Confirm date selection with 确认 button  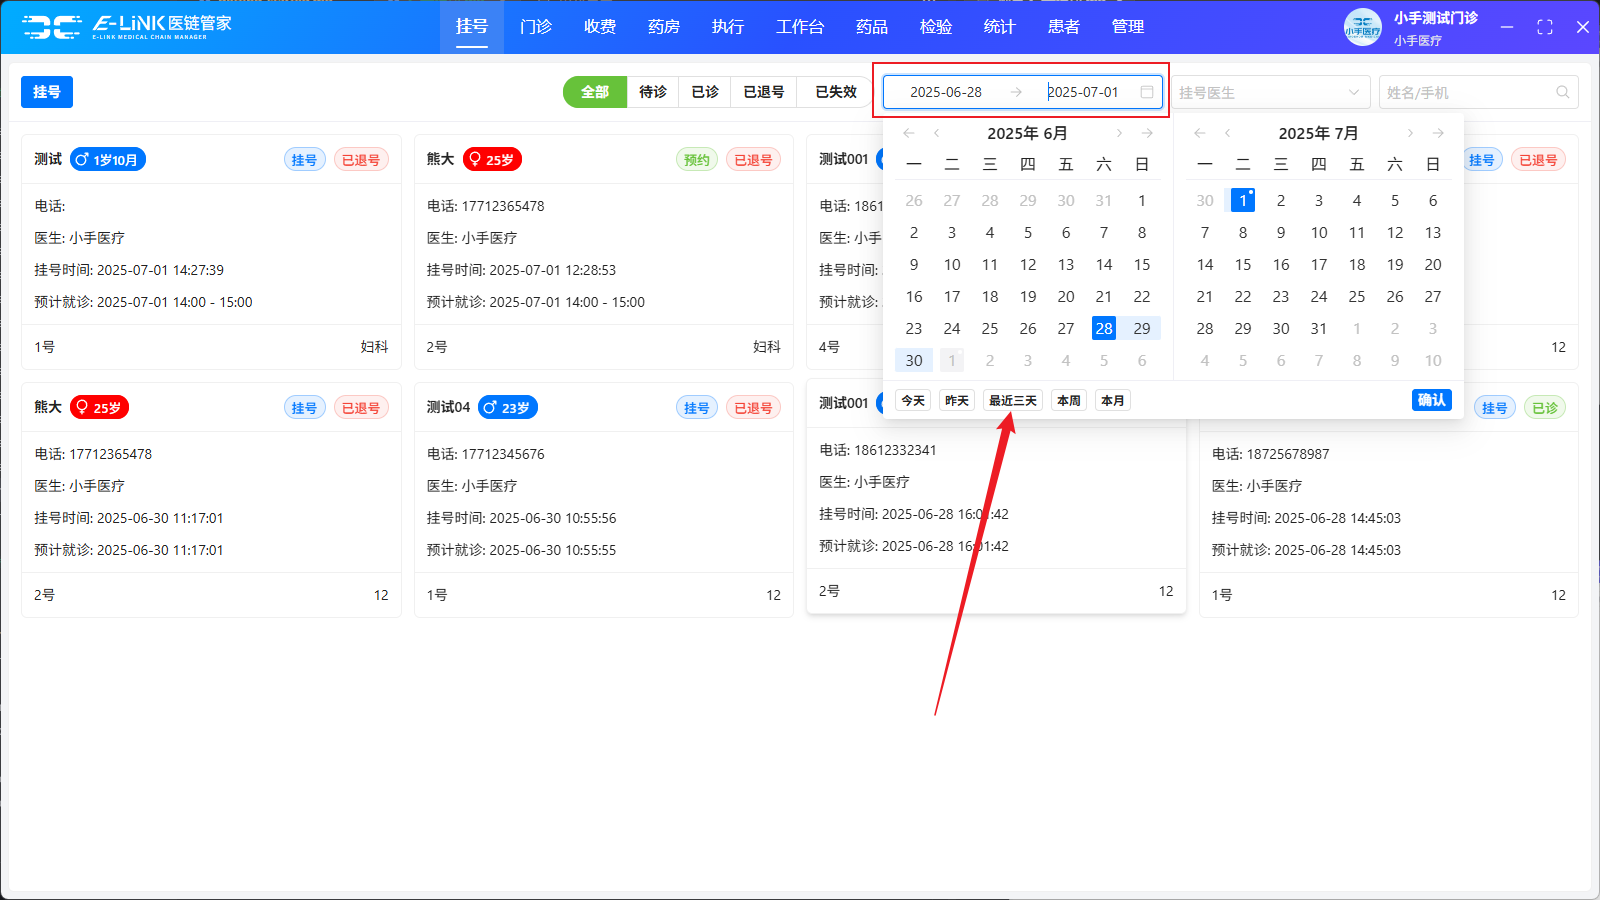[x=1431, y=400]
